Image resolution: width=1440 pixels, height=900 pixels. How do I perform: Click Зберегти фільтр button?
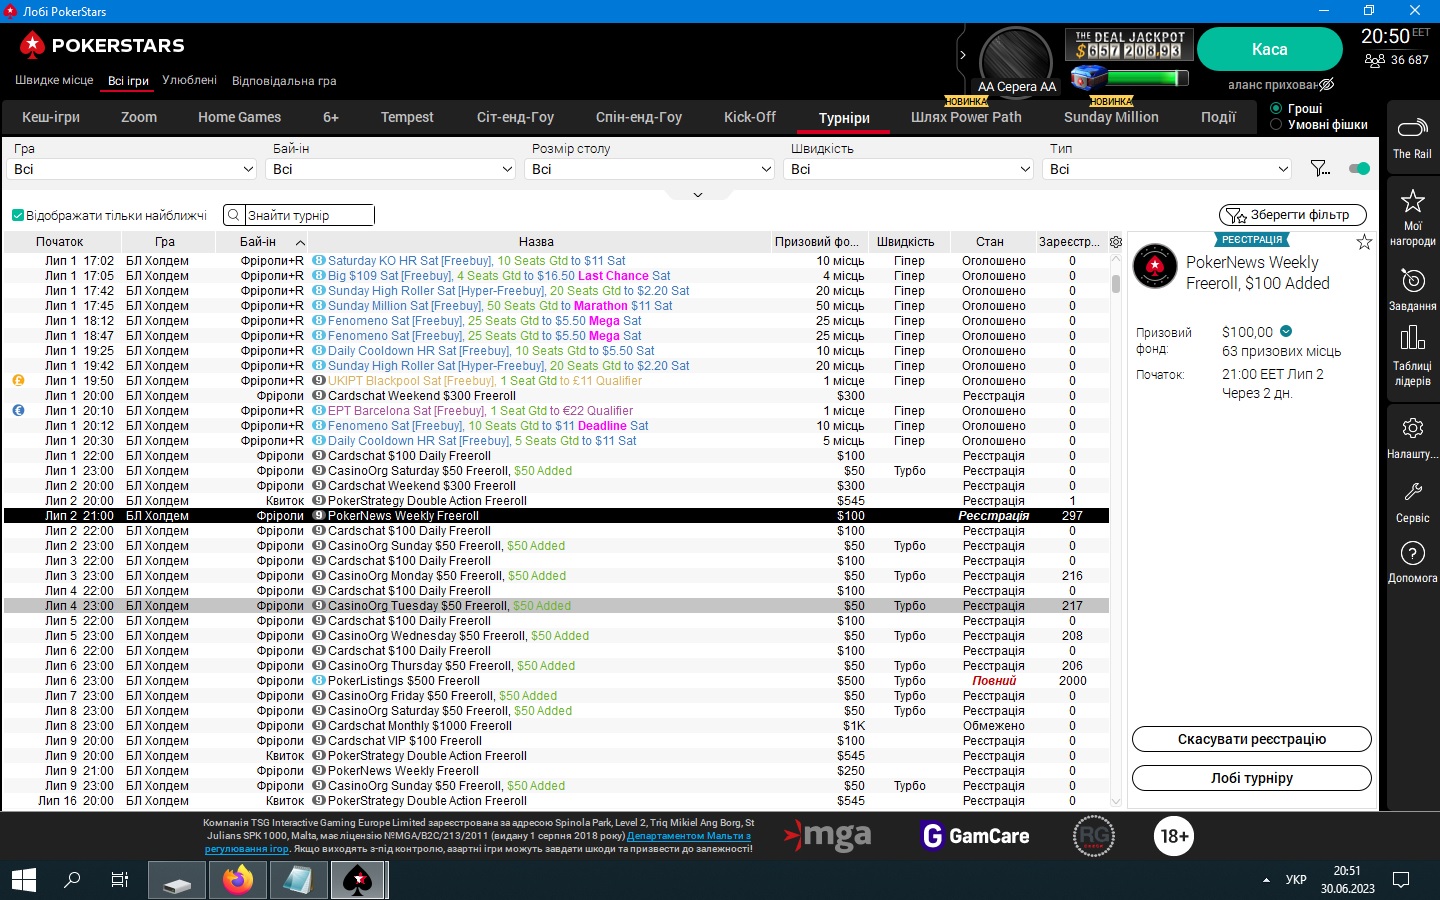1292,215
